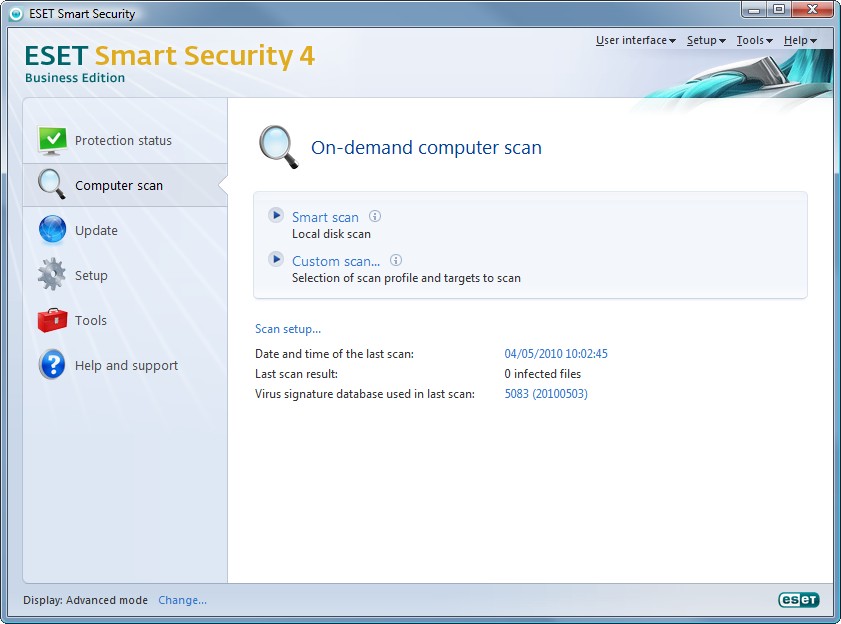Open the Help dropdown menu at top
Viewport: 841px width, 624px height.
[x=800, y=40]
